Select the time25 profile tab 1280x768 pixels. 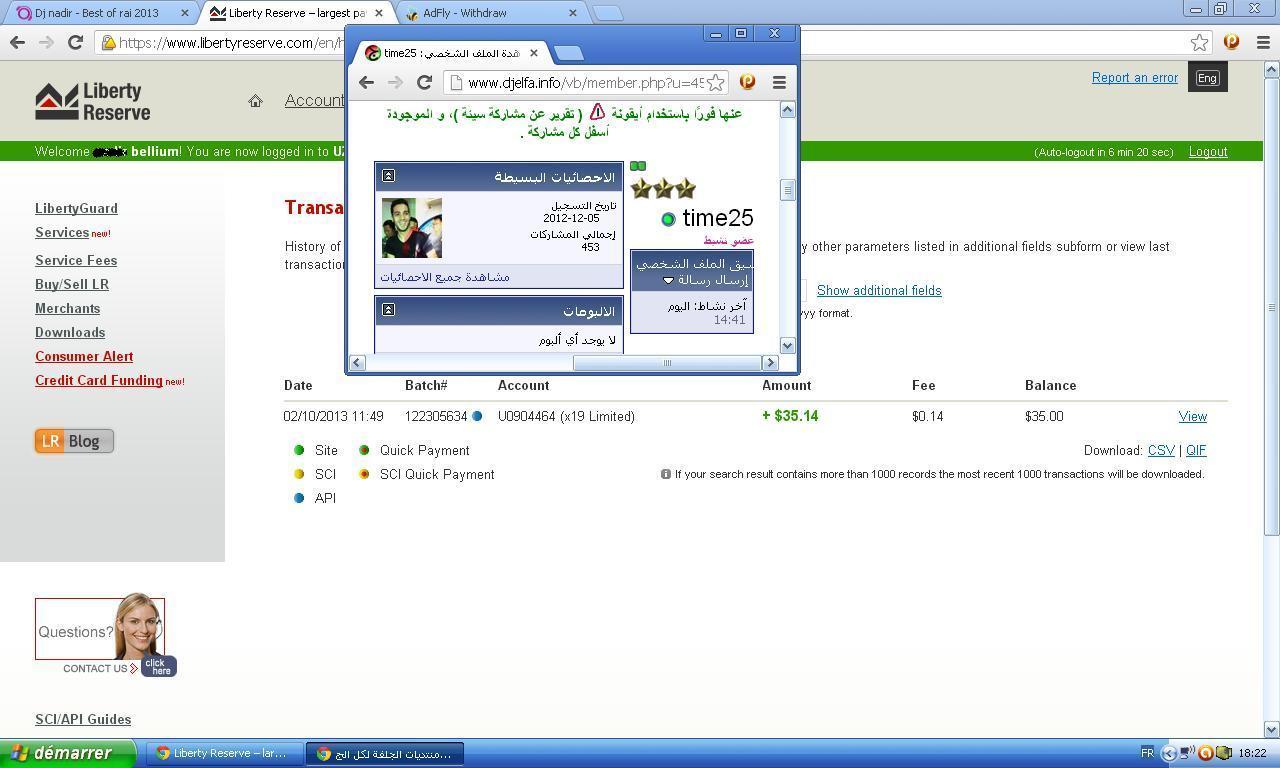(452, 53)
